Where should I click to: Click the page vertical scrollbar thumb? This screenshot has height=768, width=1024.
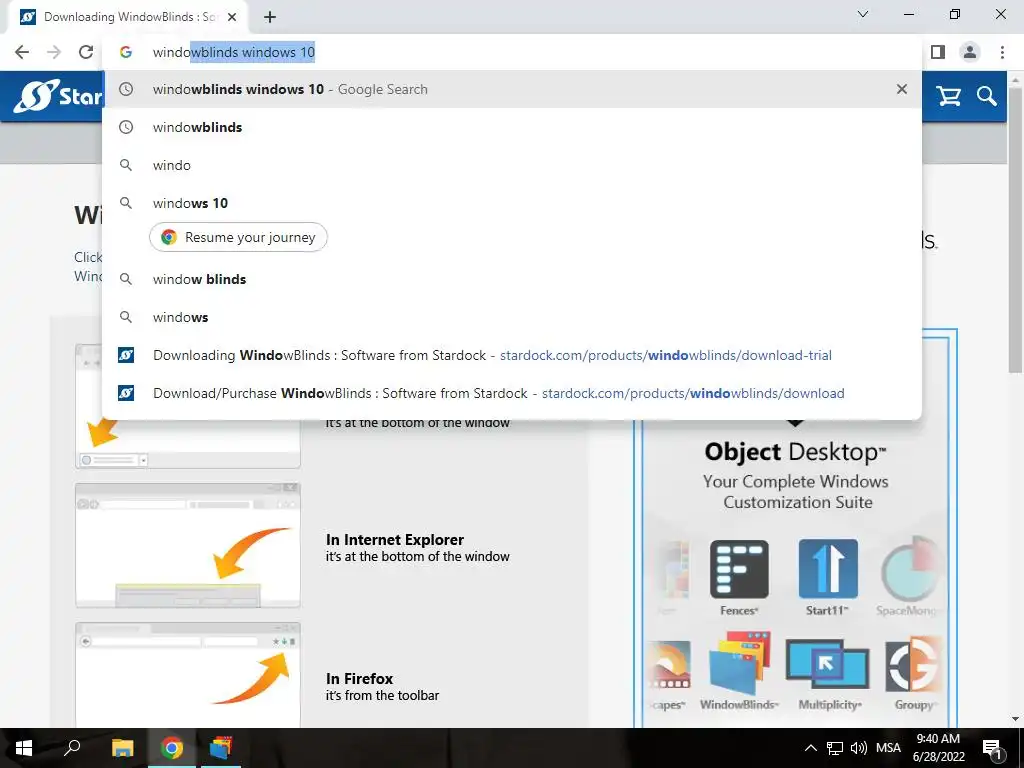(x=1016, y=229)
